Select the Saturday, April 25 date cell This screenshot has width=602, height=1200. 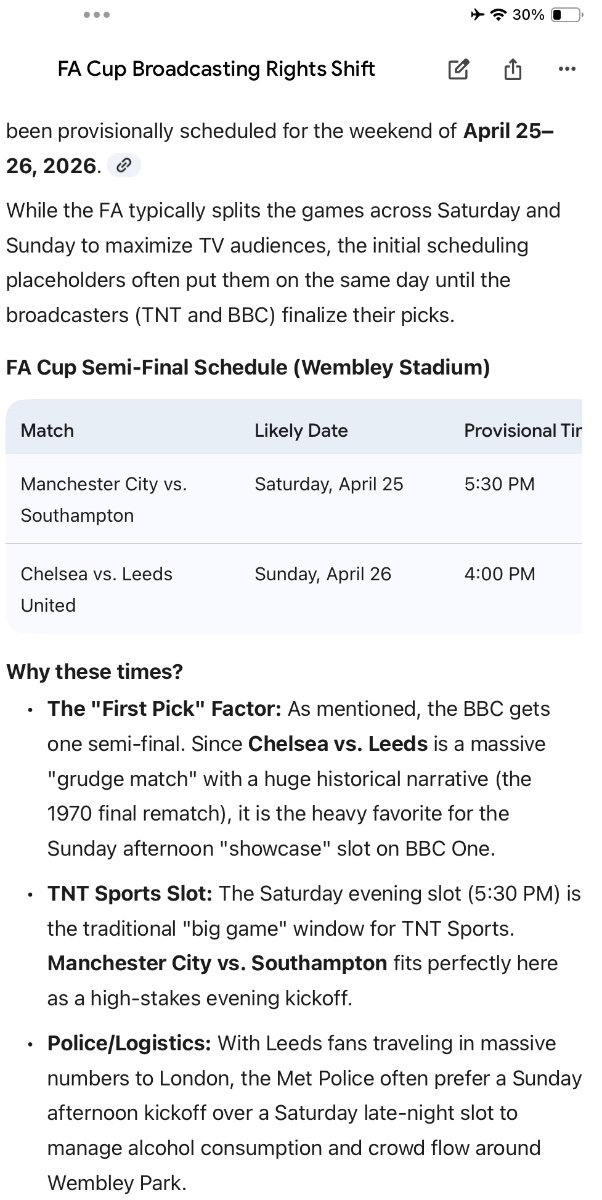point(329,484)
